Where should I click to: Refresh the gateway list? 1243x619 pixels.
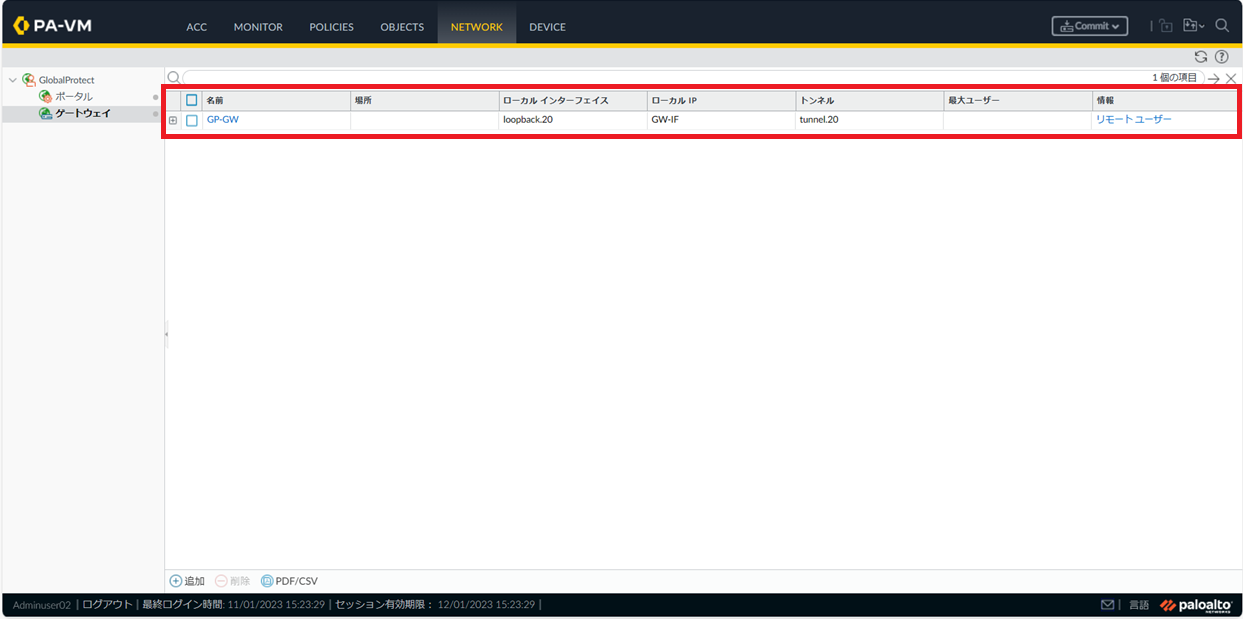[1201, 57]
